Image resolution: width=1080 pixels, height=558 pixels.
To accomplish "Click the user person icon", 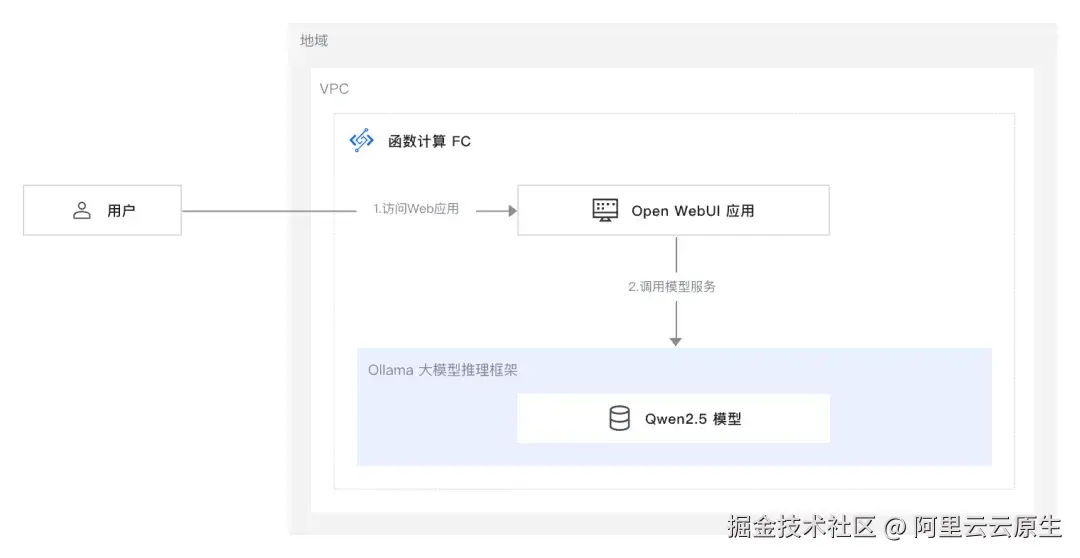I will point(82,210).
